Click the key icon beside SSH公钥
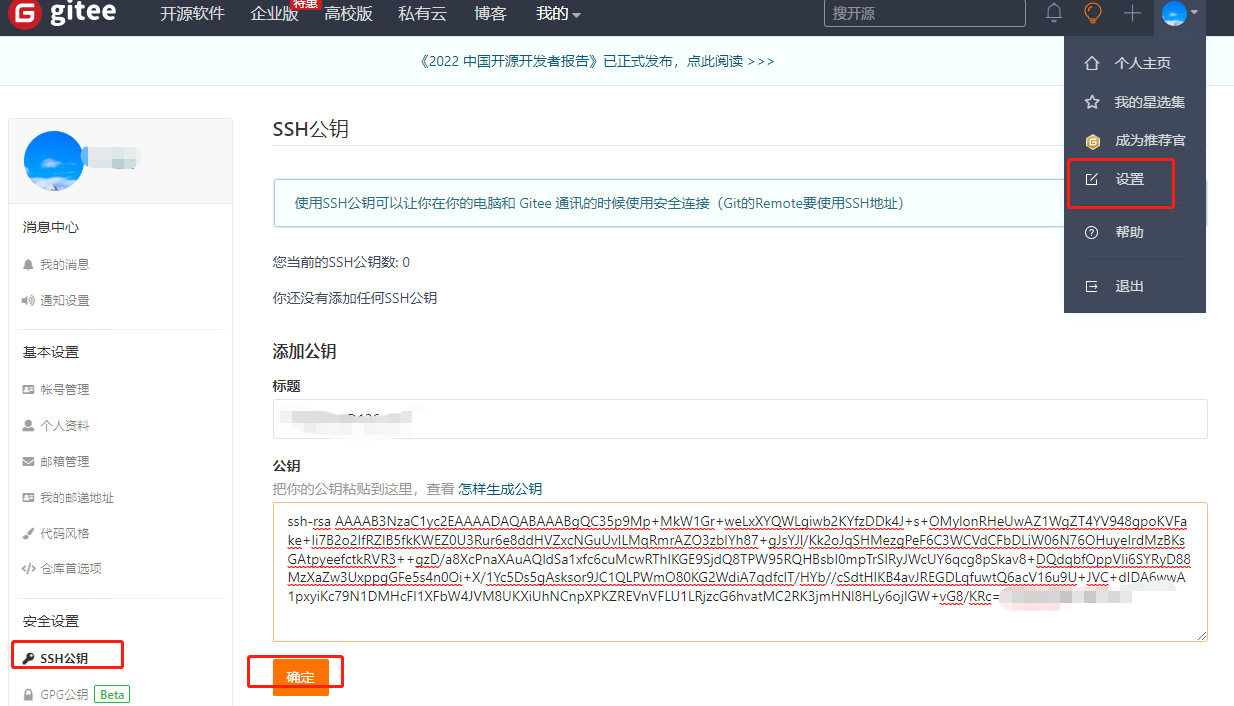This screenshot has width=1234, height=706. (x=28, y=658)
